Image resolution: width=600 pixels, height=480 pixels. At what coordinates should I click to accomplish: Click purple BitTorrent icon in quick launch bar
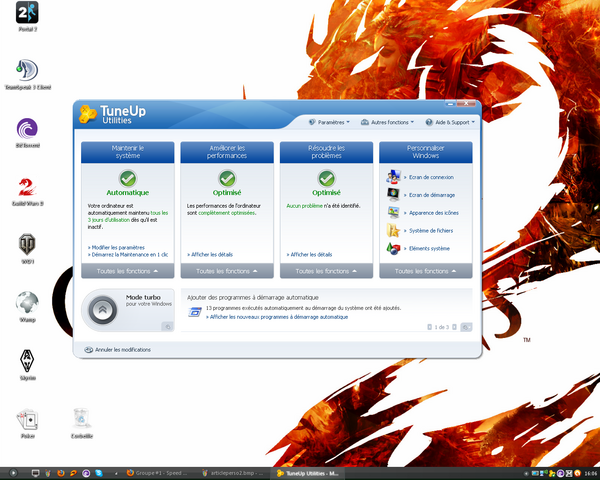(86, 473)
